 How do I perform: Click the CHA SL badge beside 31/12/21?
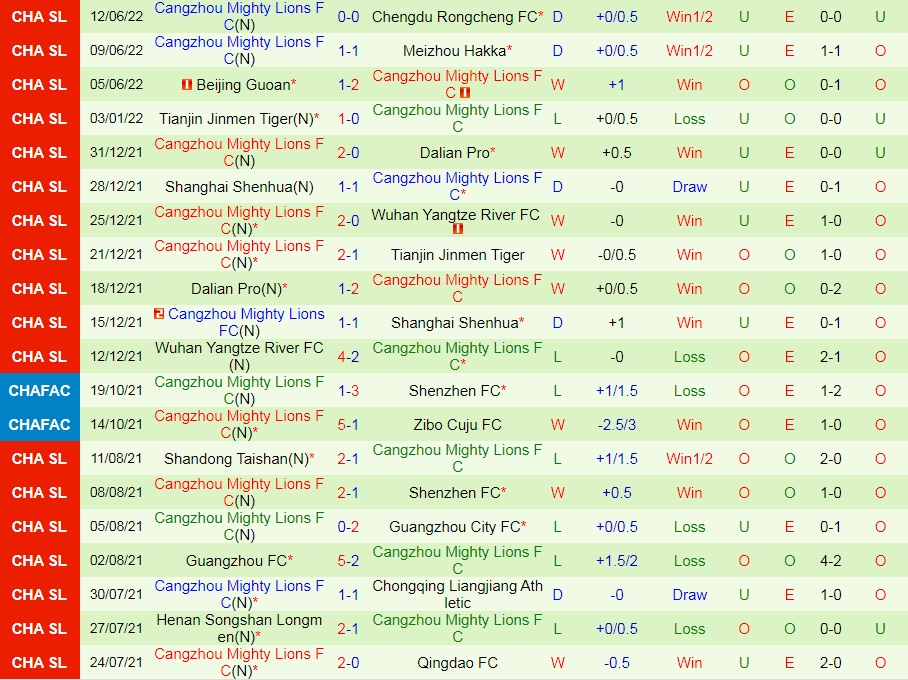pyautogui.click(x=39, y=152)
